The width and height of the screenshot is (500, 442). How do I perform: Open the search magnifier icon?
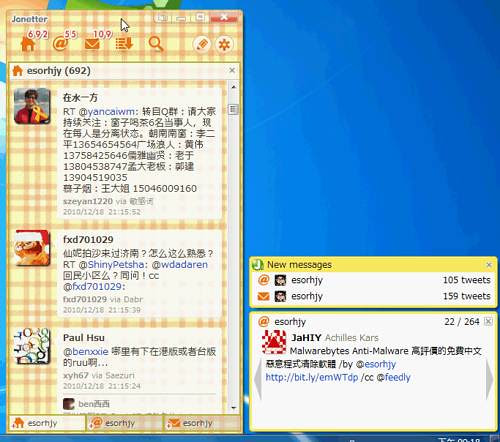156,44
